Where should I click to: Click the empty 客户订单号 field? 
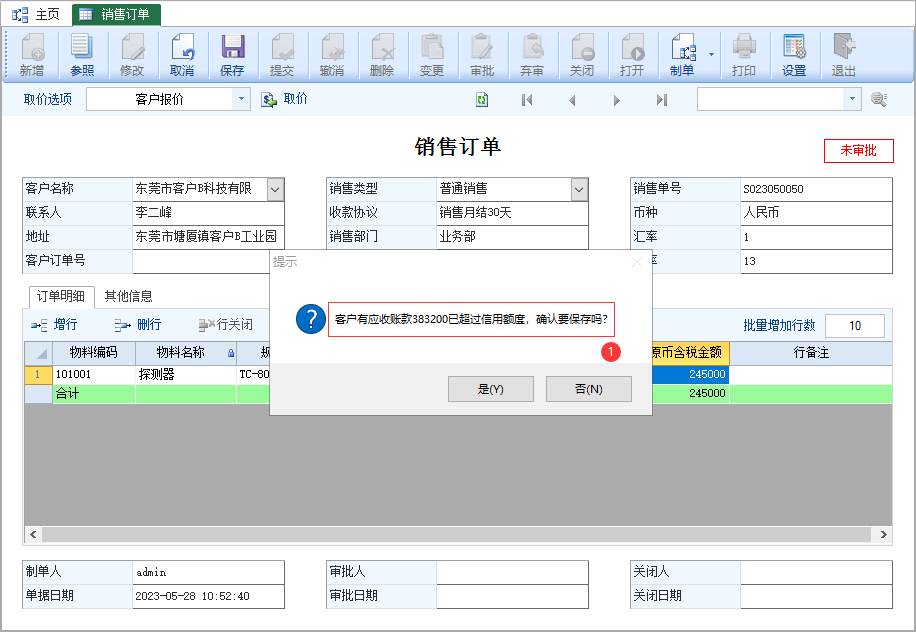point(201,261)
